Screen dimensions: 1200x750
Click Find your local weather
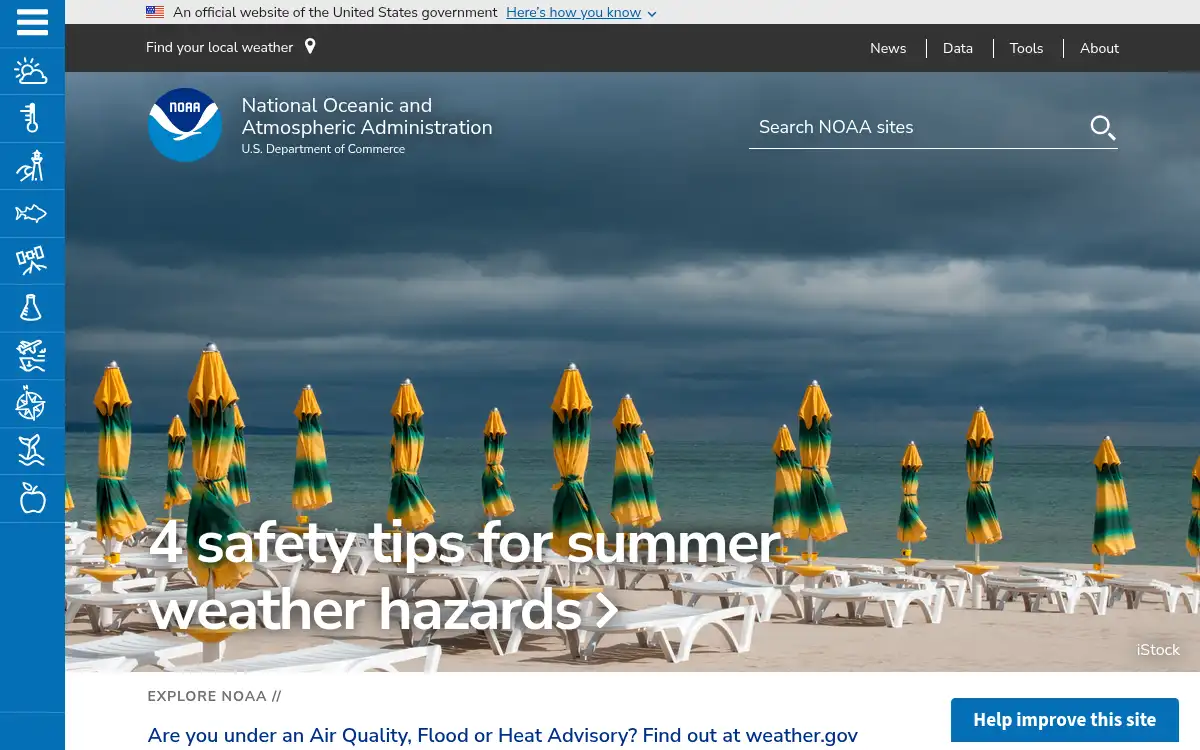tap(220, 47)
